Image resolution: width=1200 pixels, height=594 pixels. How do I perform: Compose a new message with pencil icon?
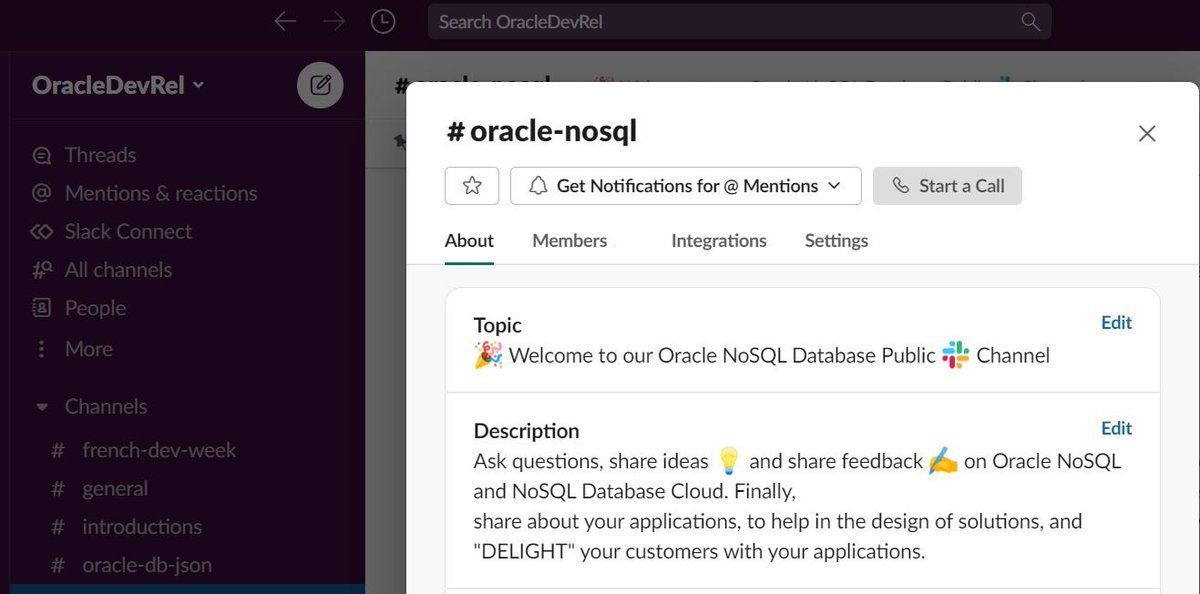320,85
